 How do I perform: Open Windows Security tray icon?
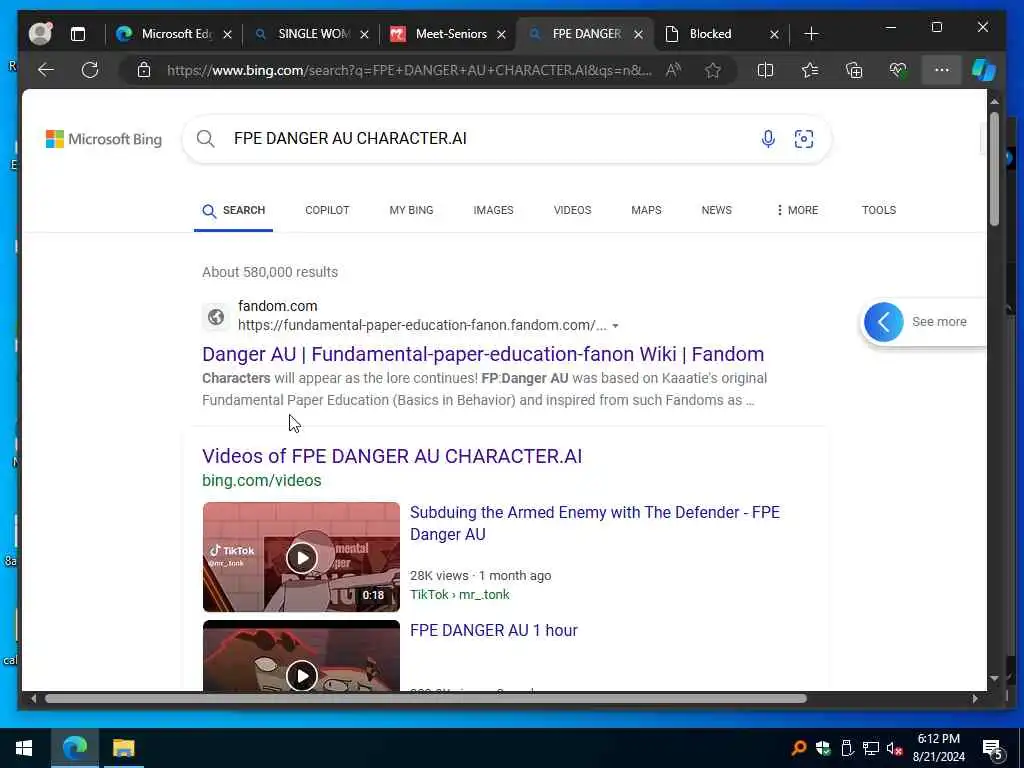click(823, 748)
